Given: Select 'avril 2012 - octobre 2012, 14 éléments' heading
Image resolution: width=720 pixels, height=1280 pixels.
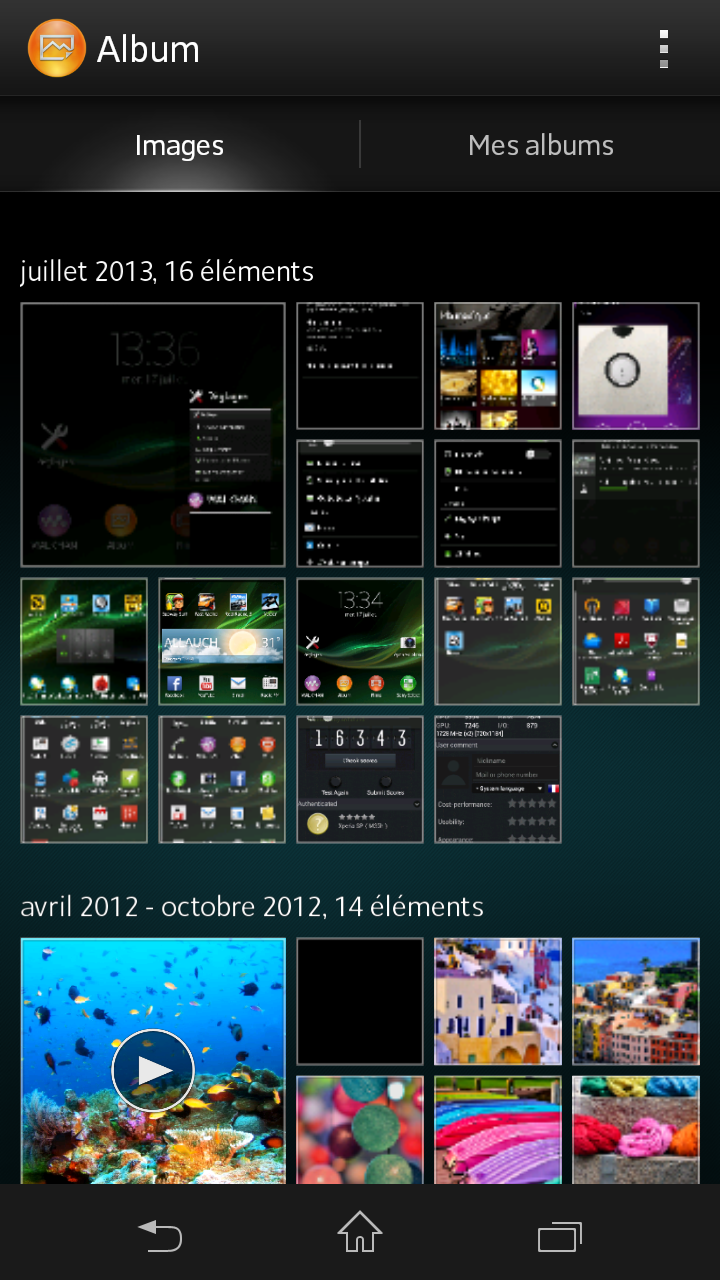Looking at the screenshot, I should point(252,907).
